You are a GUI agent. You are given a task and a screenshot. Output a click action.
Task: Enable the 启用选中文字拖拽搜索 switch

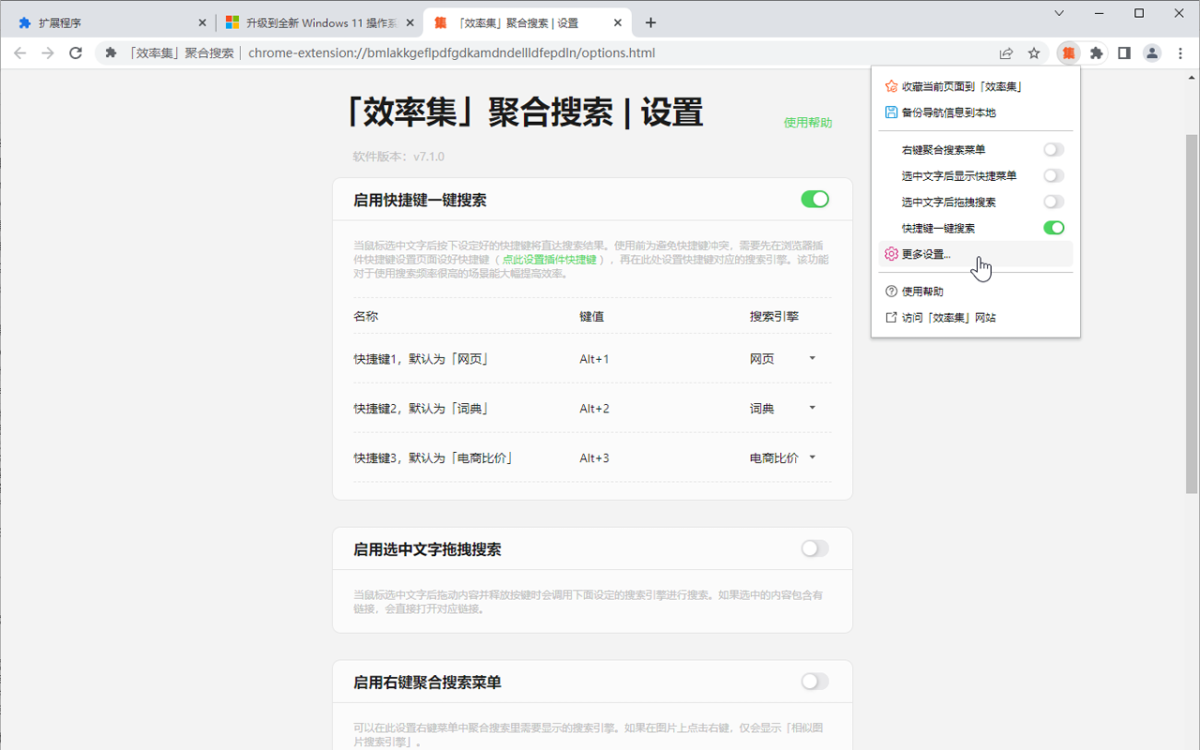coord(814,548)
